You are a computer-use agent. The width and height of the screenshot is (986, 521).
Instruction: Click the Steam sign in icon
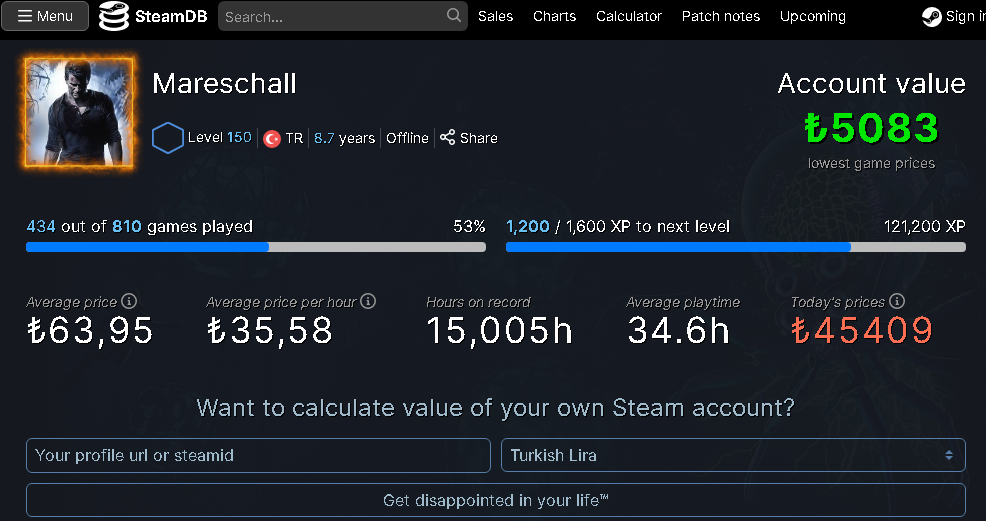[931, 16]
